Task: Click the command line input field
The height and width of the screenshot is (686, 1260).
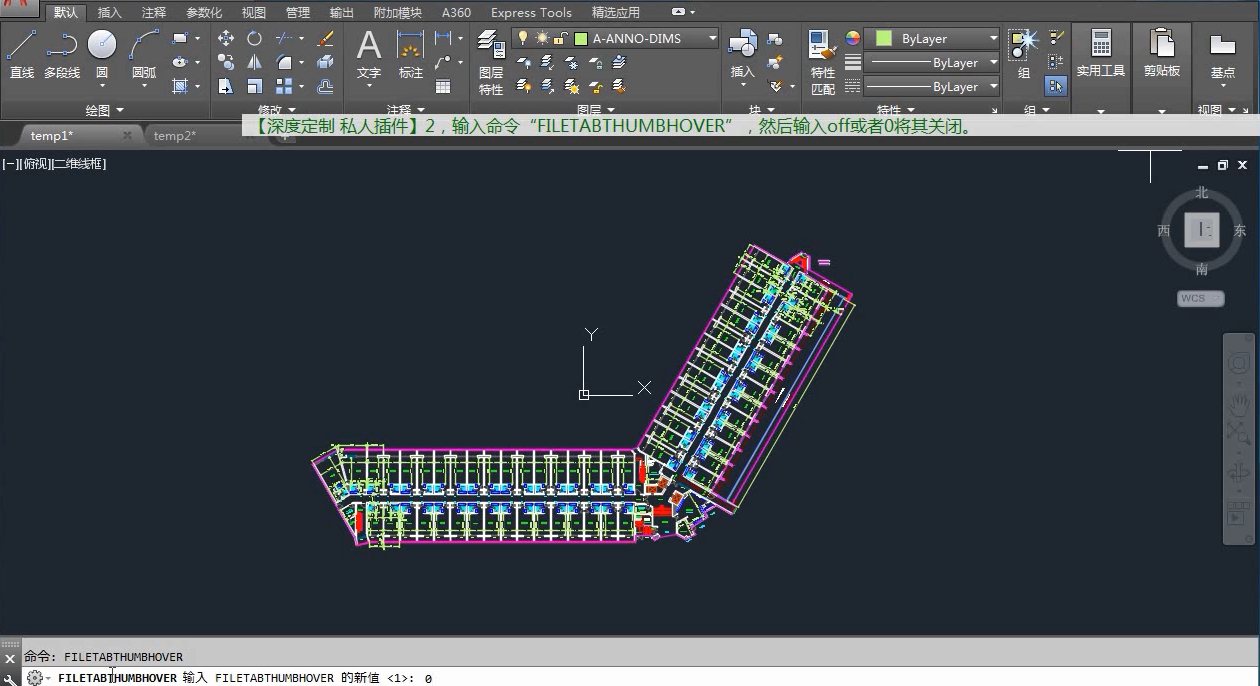Action: click(x=640, y=678)
